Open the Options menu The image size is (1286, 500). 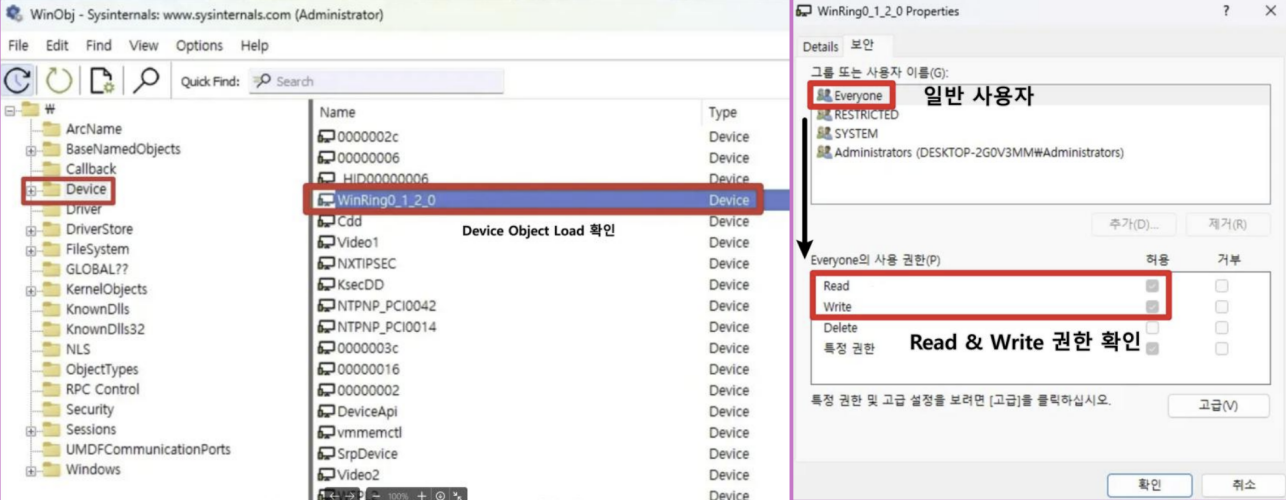coord(199,46)
